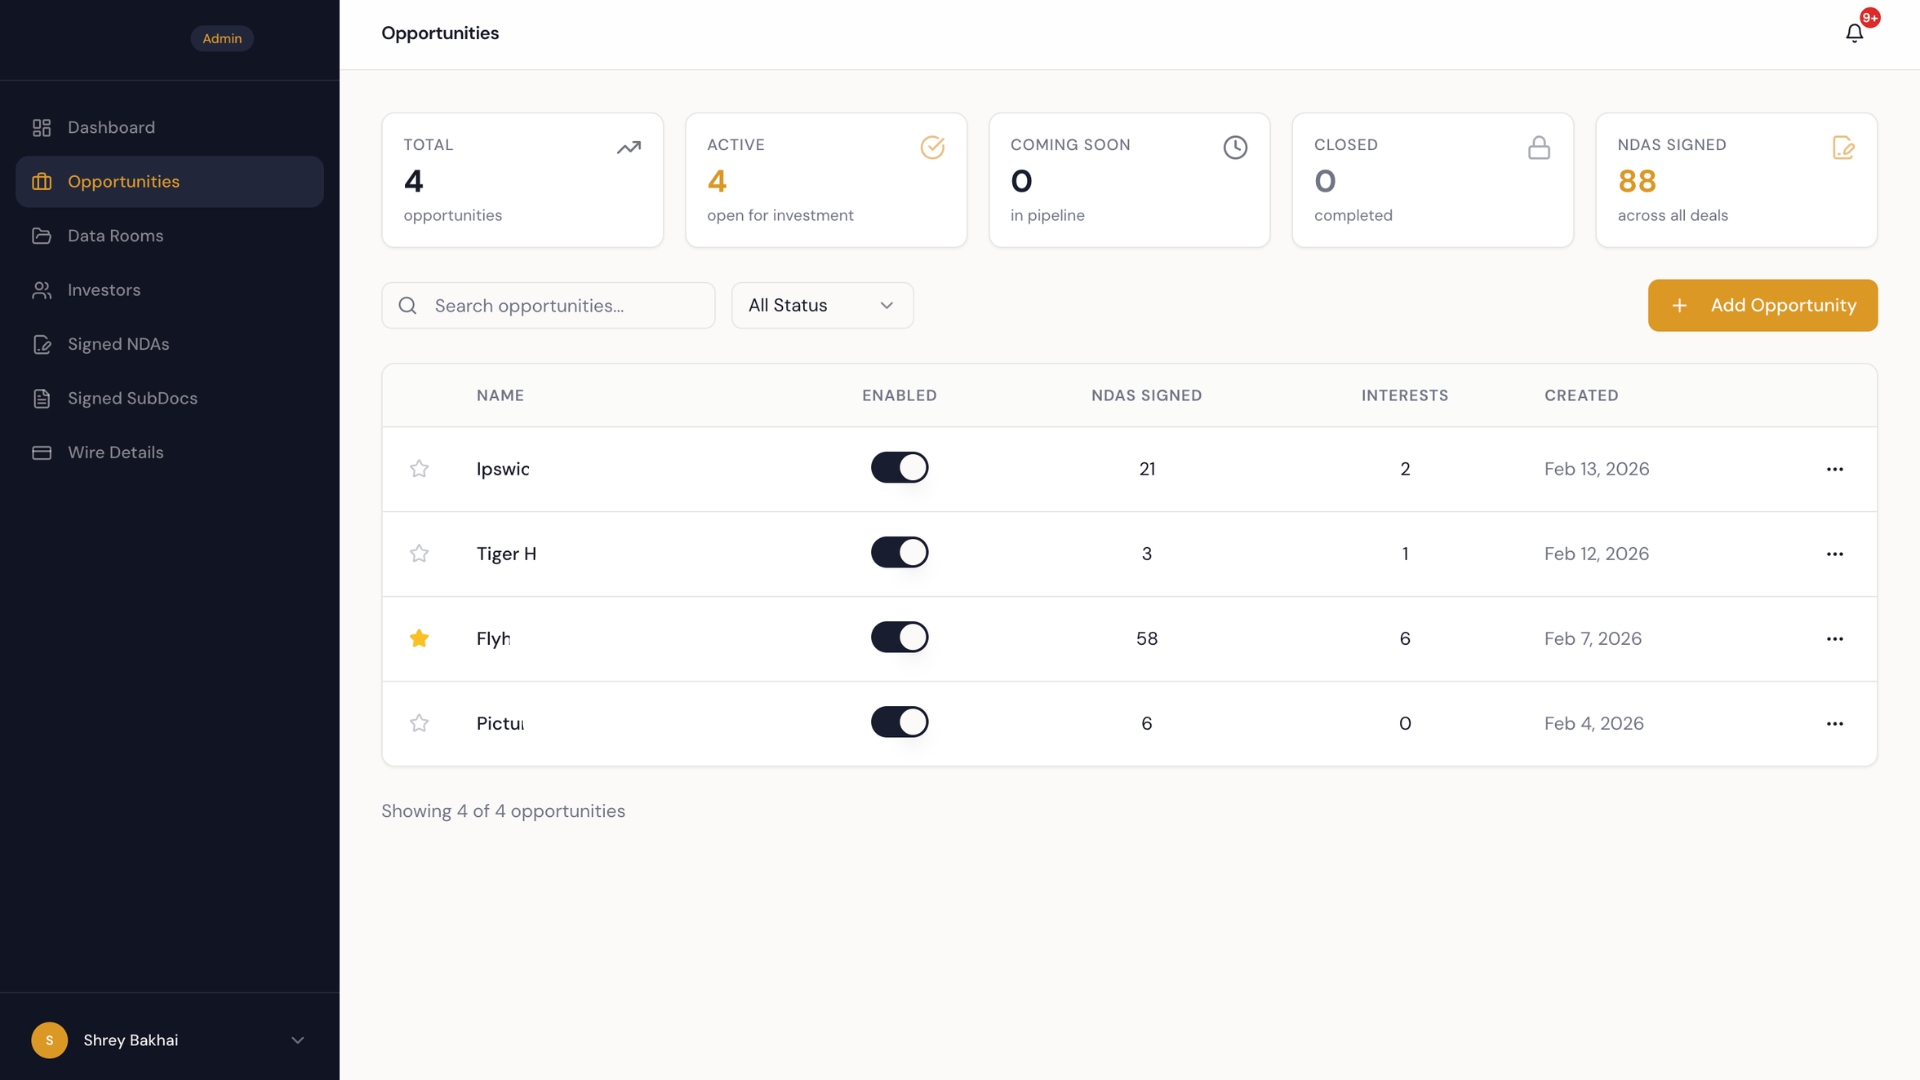This screenshot has width=1920, height=1080.
Task: Turn off the Tiger H enabled switch
Action: (x=899, y=552)
